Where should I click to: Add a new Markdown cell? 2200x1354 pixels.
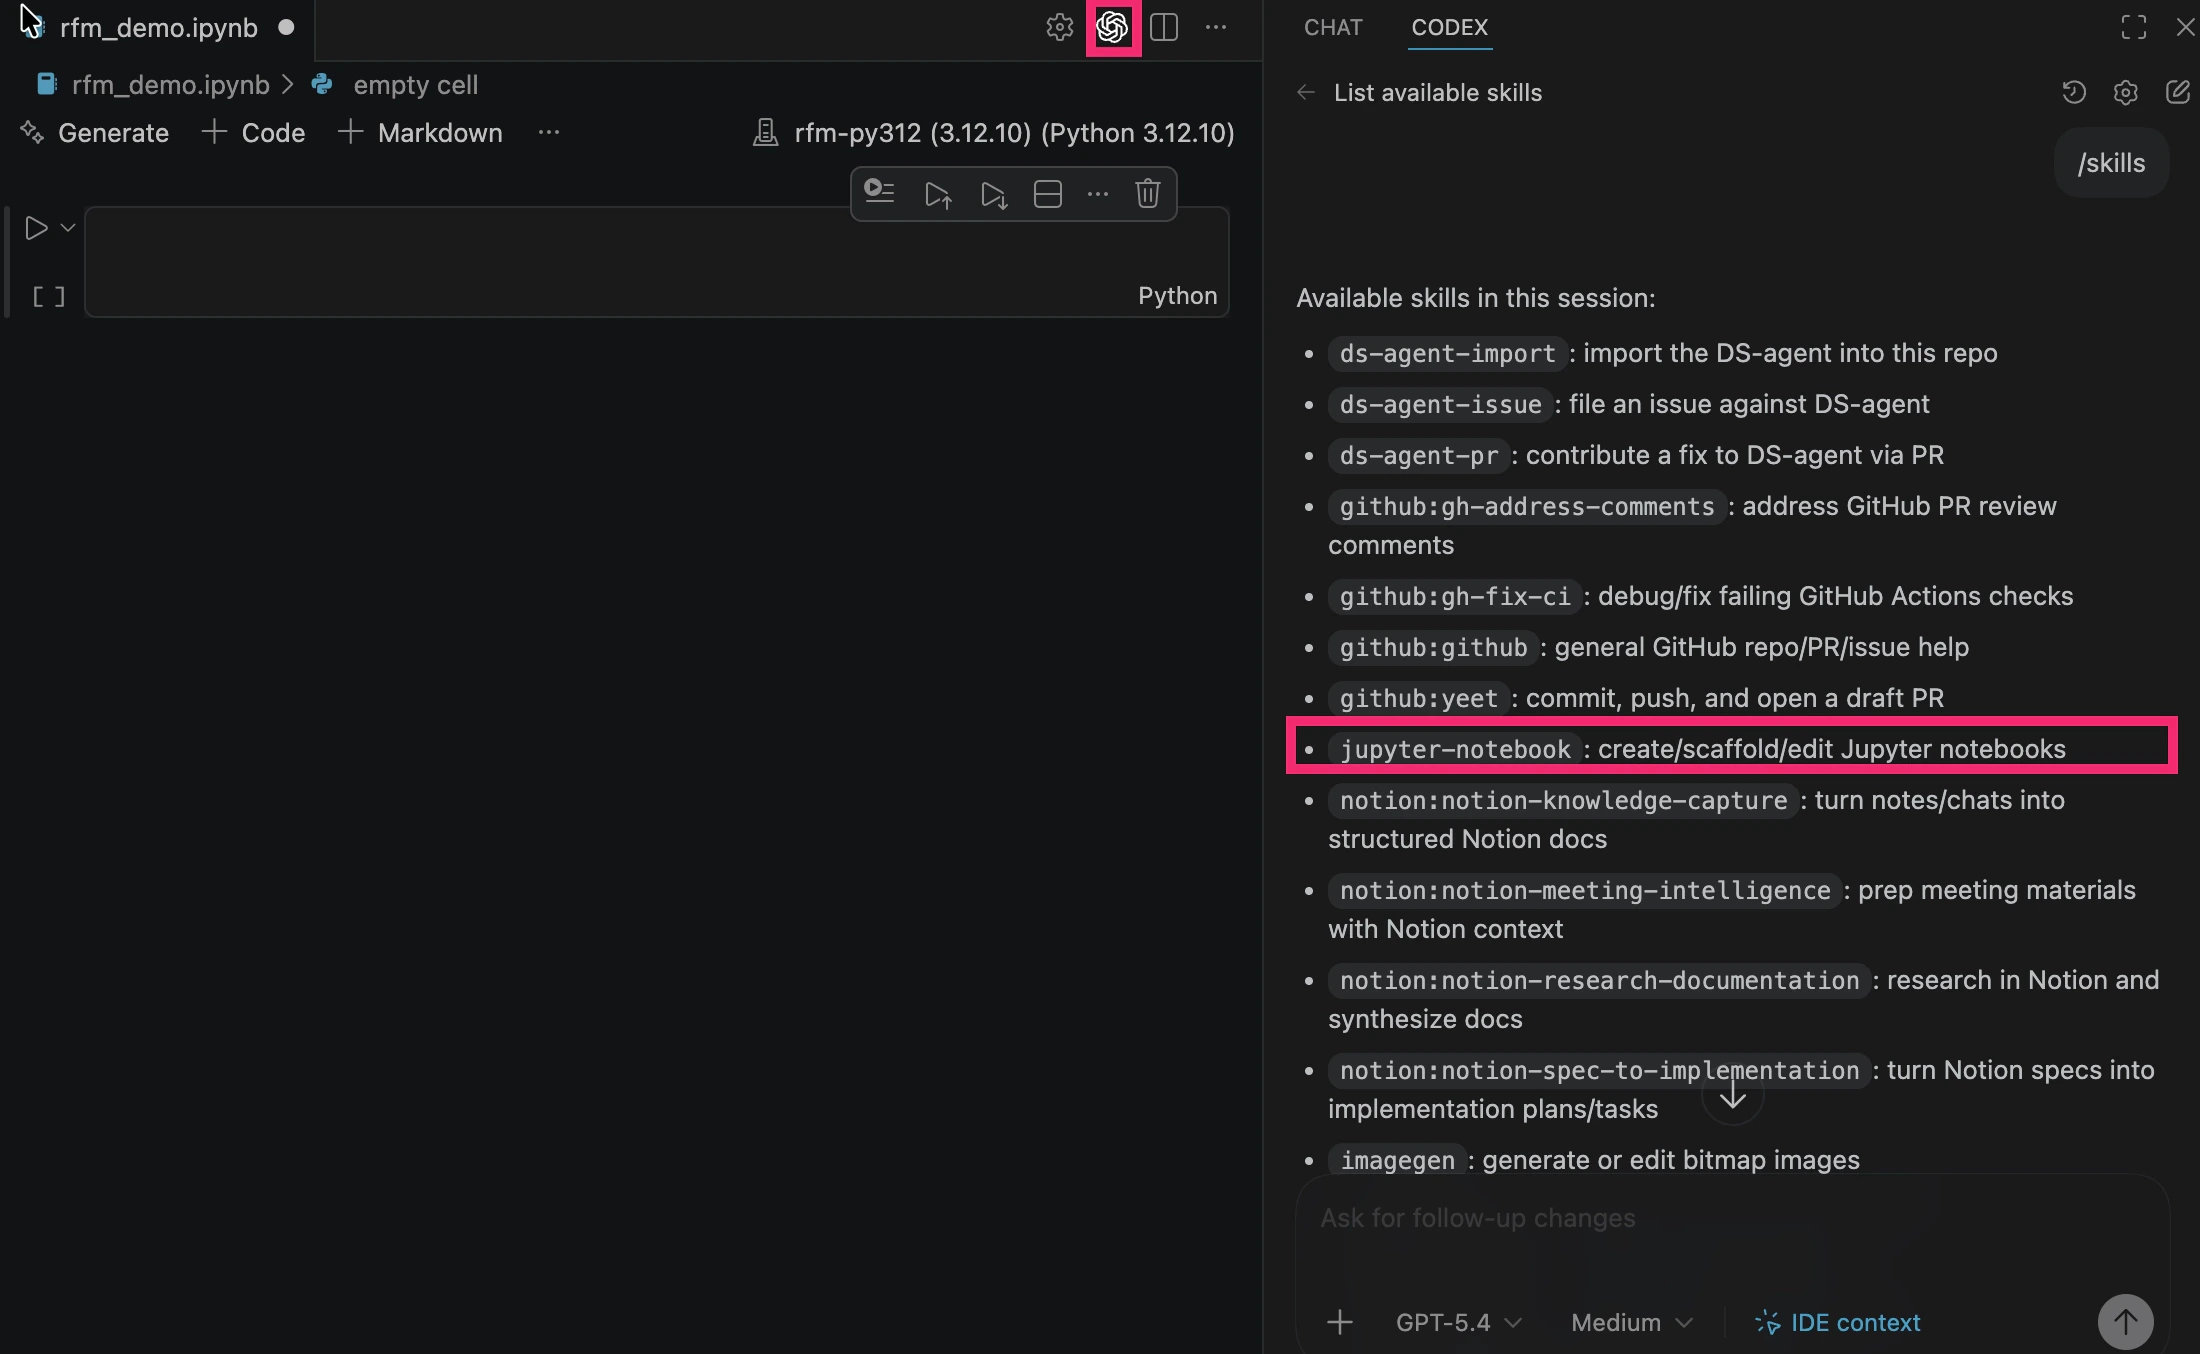click(421, 133)
